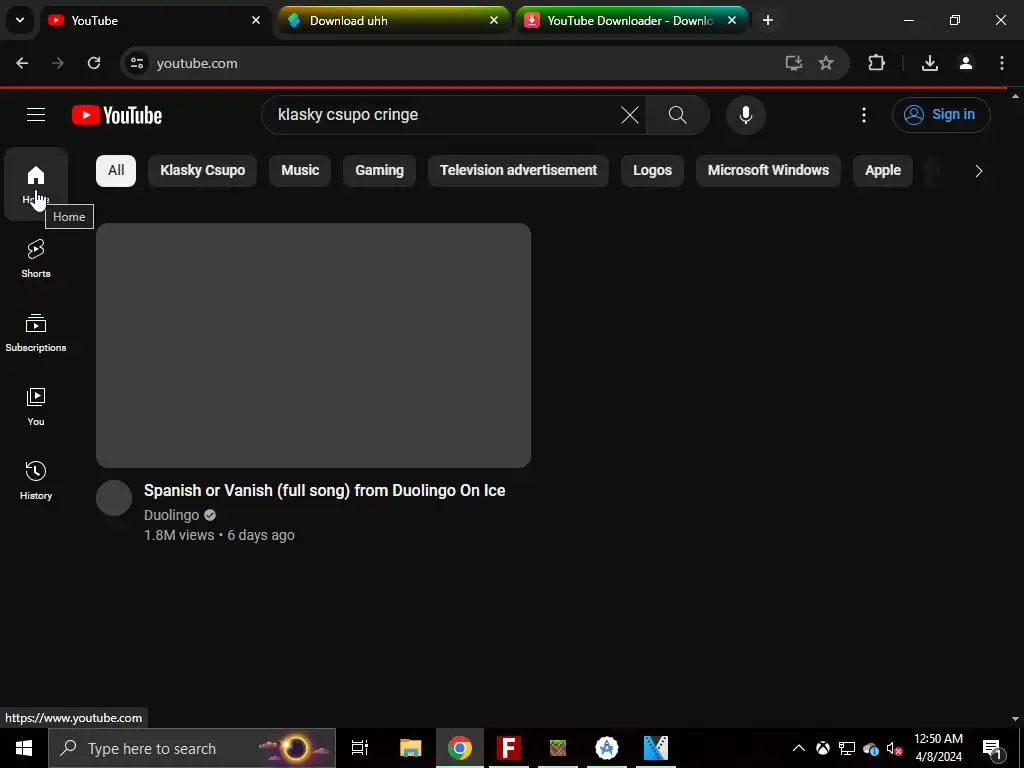
Task: Open the Spanish or Vanish video title
Action: (325, 490)
